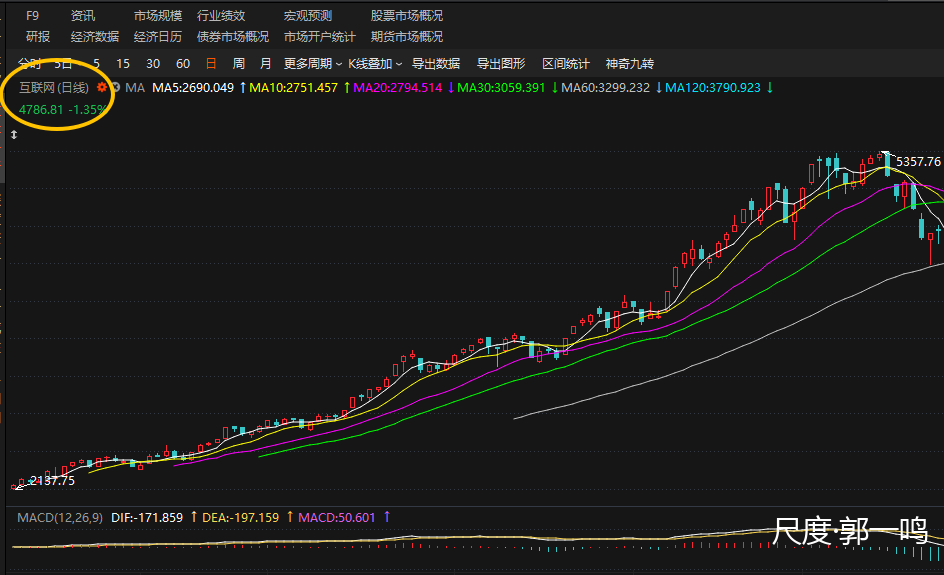944x575 pixels.
Task: Click the 导出数据 button
Action: pyautogui.click(x=435, y=63)
